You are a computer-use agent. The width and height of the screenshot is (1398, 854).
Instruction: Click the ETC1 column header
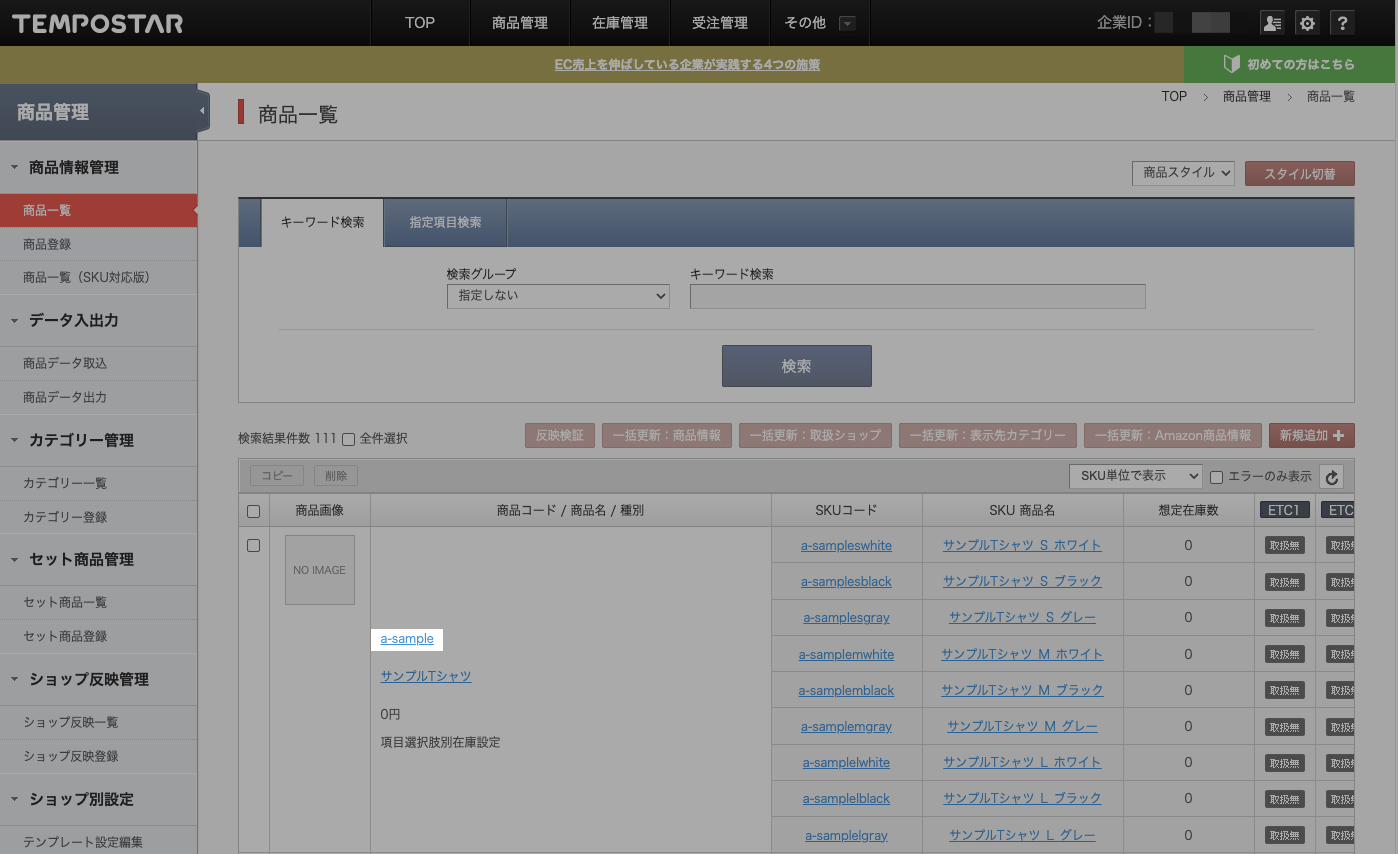pyautogui.click(x=1284, y=510)
